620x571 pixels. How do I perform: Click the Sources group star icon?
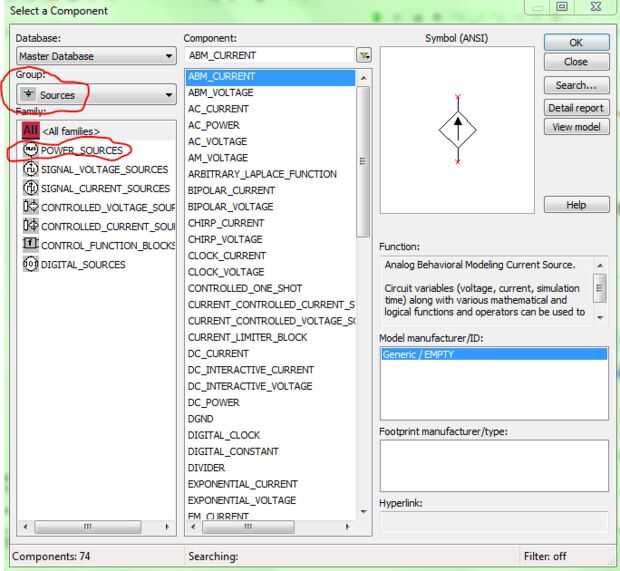point(28,95)
